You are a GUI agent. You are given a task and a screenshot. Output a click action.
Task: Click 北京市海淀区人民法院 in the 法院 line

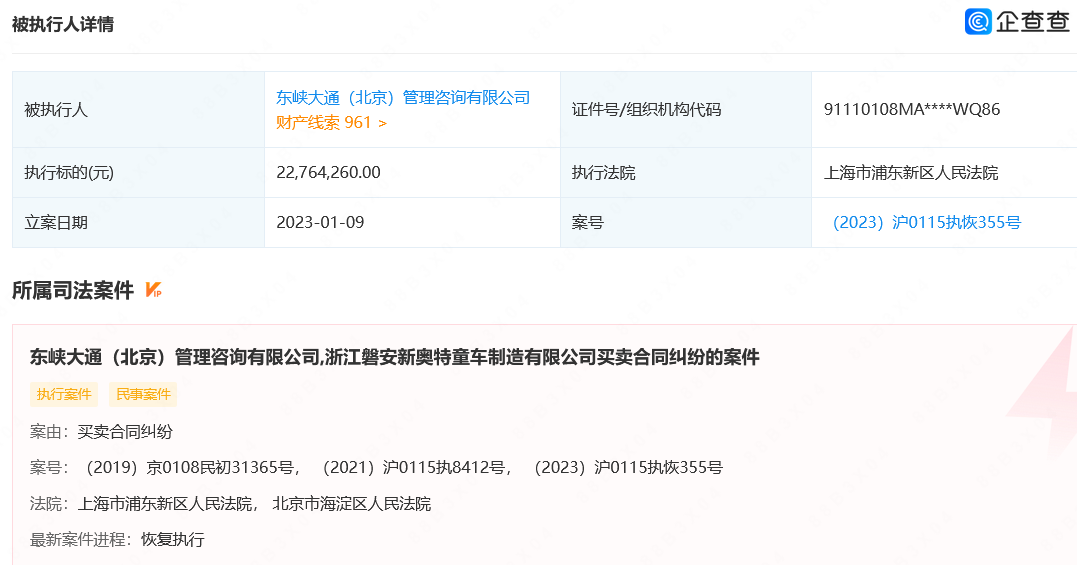click(x=351, y=503)
